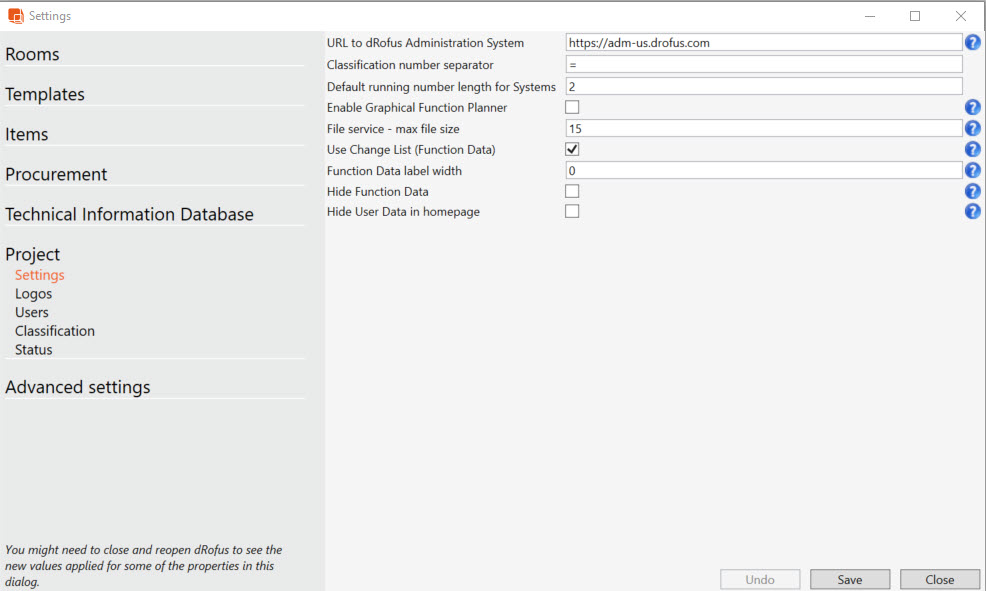
Task: Select Logos under Project
Action: [x=33, y=294]
